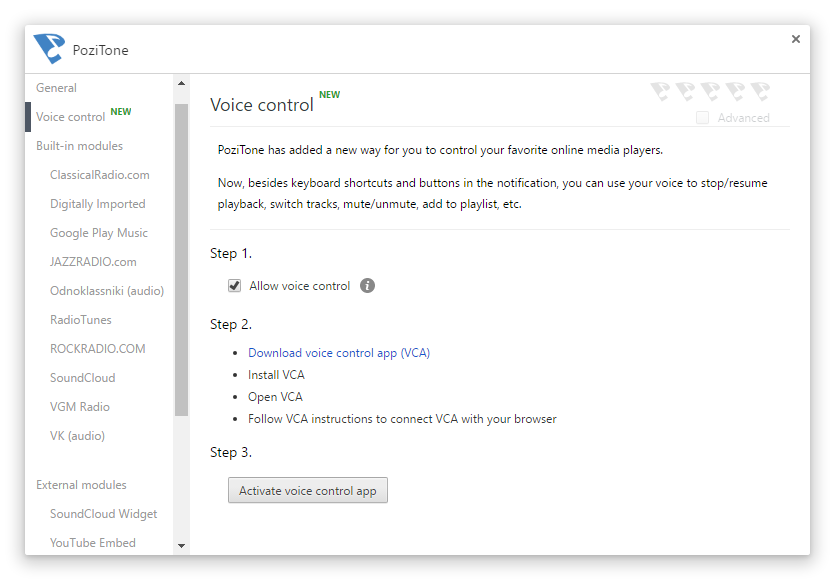Click the Step 2. heading
This screenshot has width=835, height=580.
coord(231,324)
